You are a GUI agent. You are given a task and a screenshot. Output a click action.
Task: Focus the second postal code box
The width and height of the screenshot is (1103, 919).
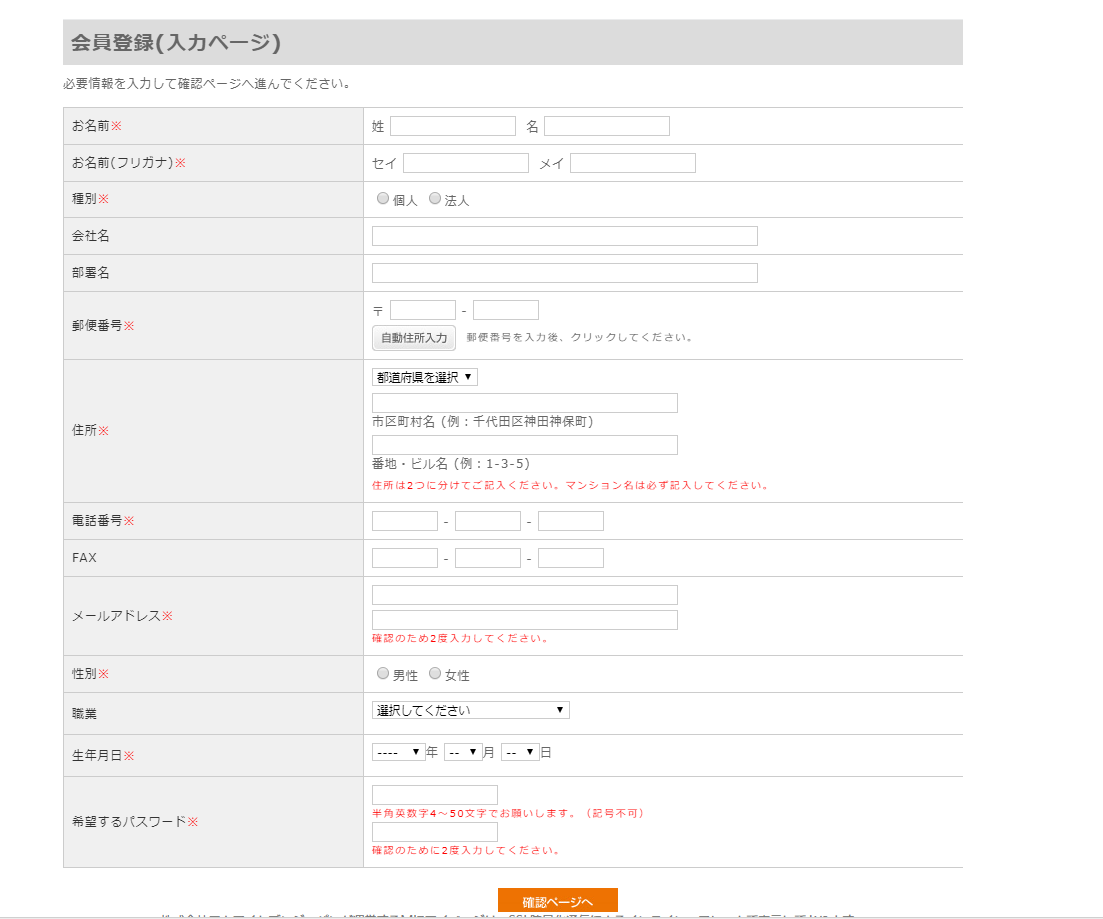click(506, 310)
